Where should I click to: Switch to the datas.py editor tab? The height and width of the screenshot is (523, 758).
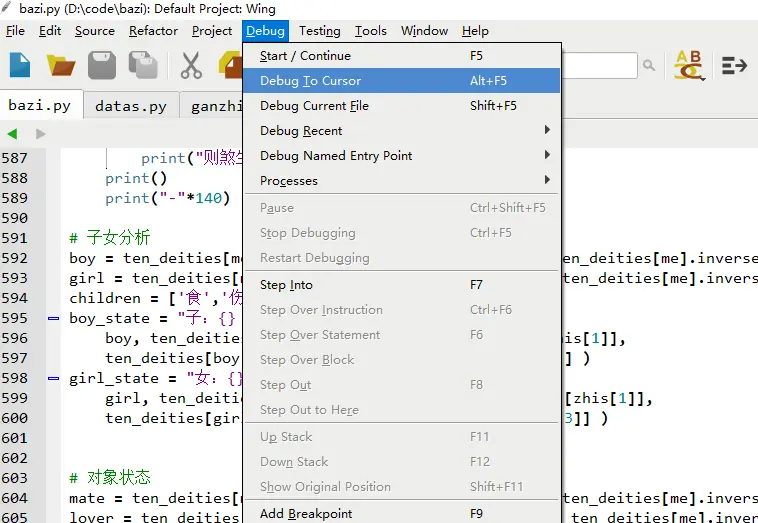[x=131, y=106]
